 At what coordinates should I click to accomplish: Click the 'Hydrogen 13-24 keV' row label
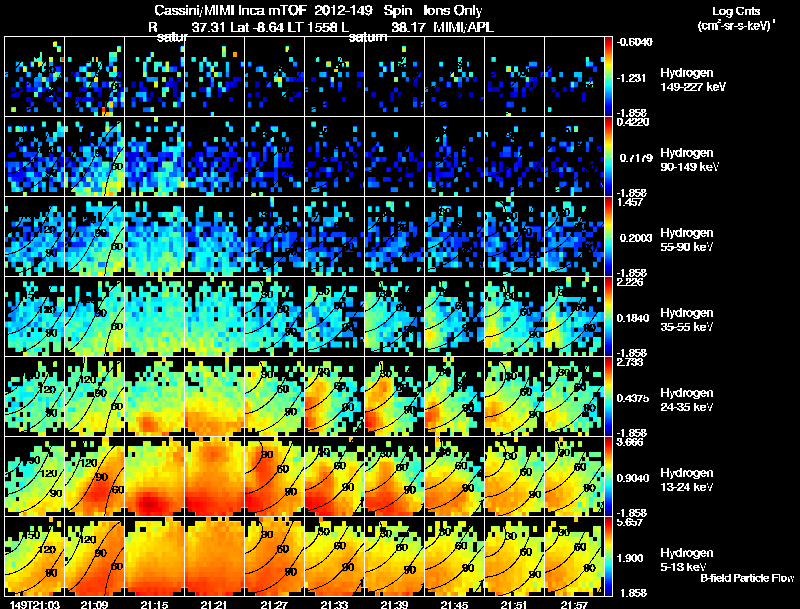click(x=687, y=480)
